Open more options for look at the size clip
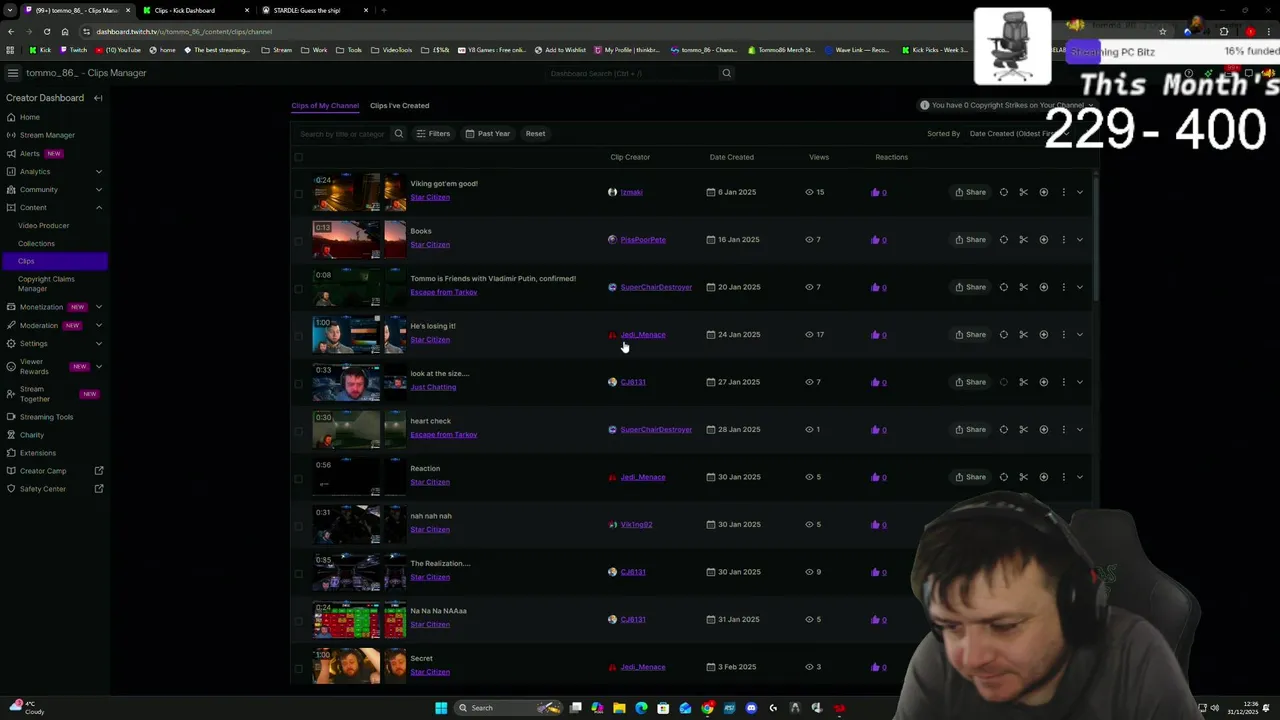 coord(1063,382)
